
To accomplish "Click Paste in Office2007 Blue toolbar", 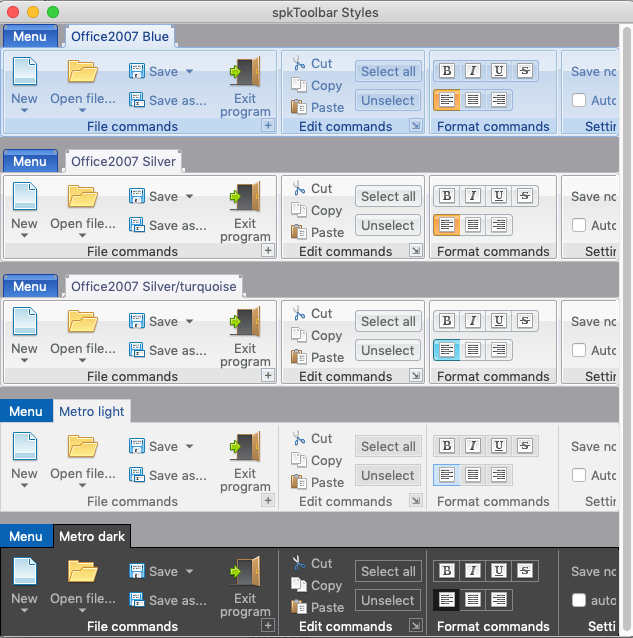I will [x=318, y=107].
